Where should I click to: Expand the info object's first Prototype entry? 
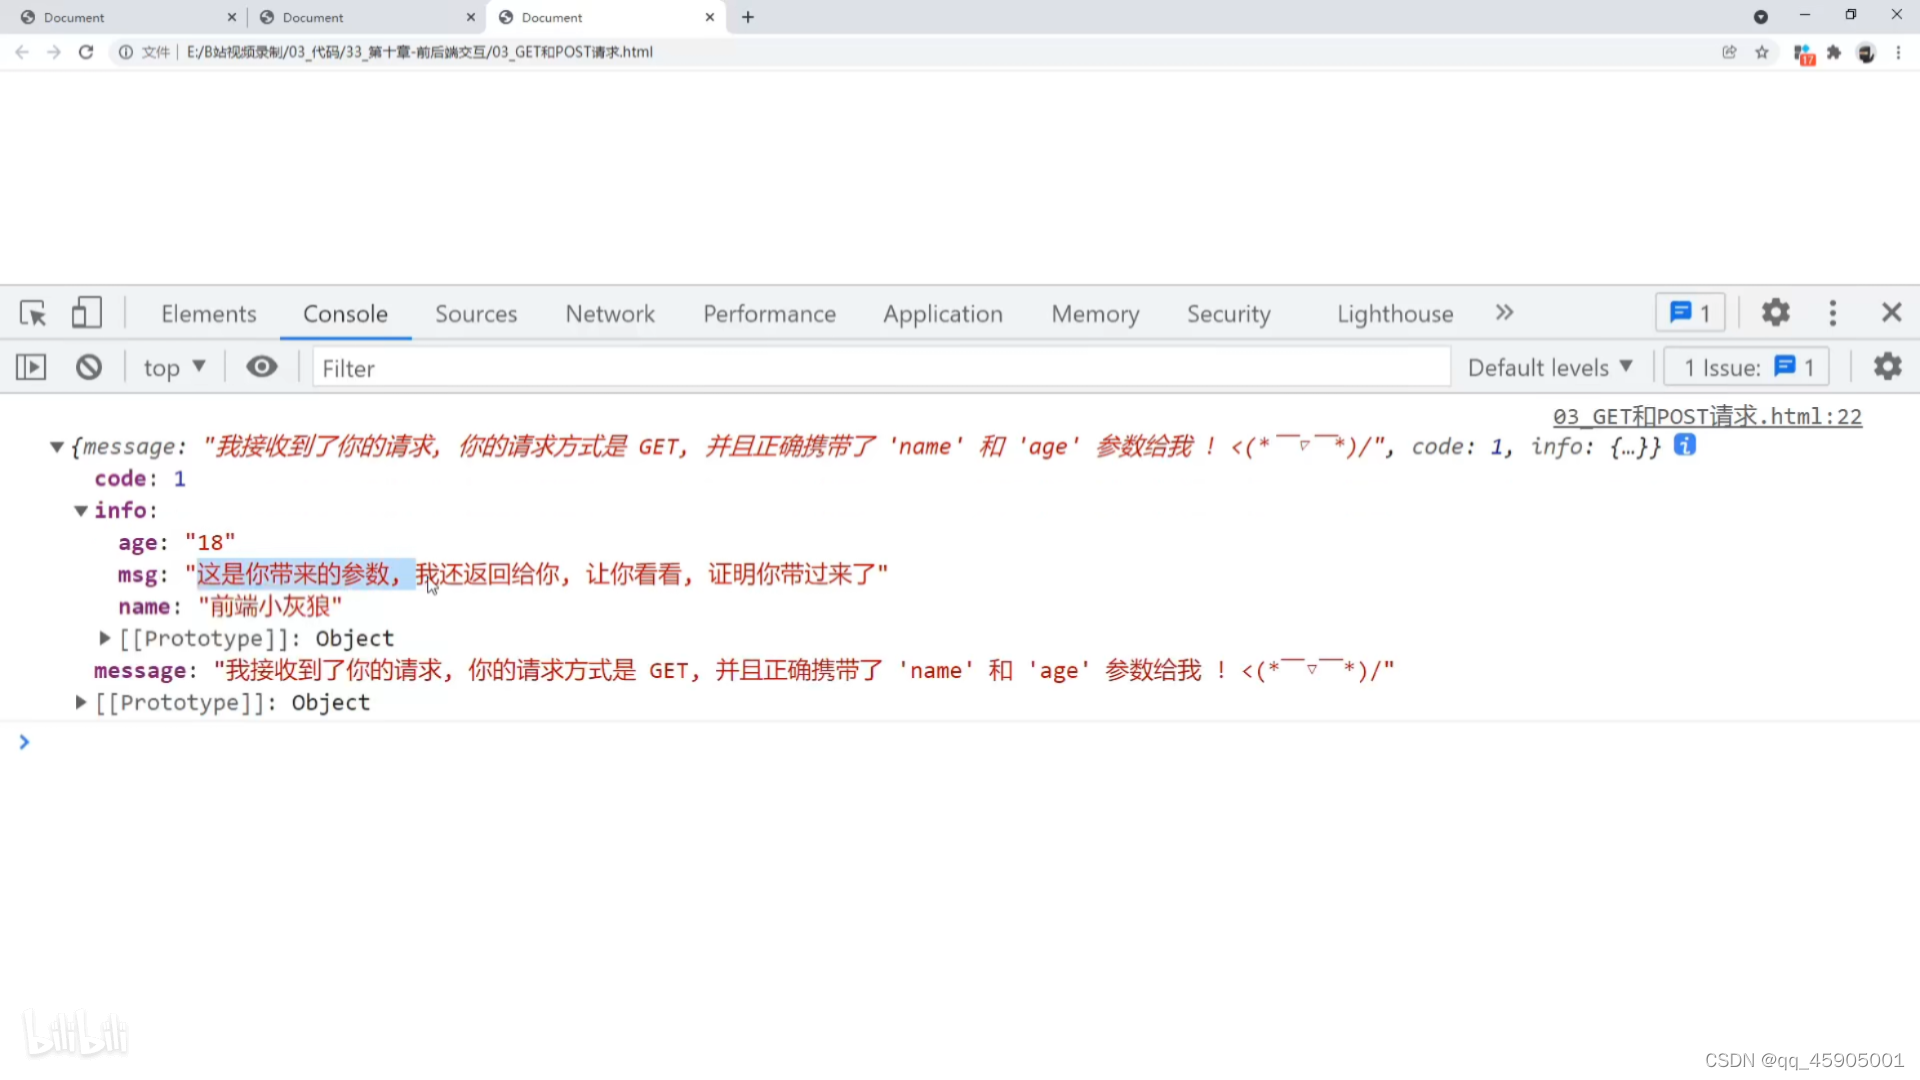point(103,638)
